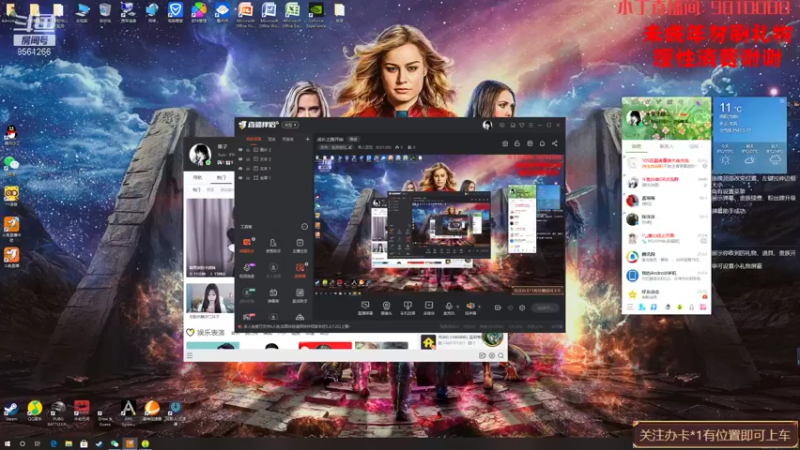The width and height of the screenshot is (800, 450).
Task: Toggle visibility eye of third source row
Action: (240, 168)
